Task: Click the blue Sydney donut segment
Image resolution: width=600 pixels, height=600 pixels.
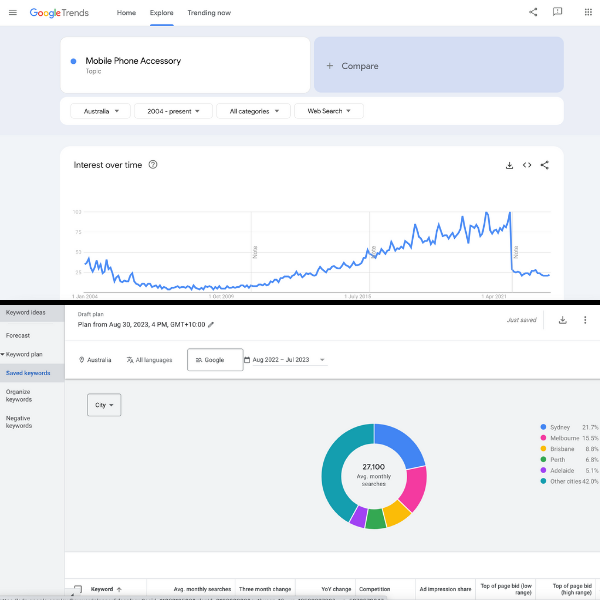Action: (401, 444)
